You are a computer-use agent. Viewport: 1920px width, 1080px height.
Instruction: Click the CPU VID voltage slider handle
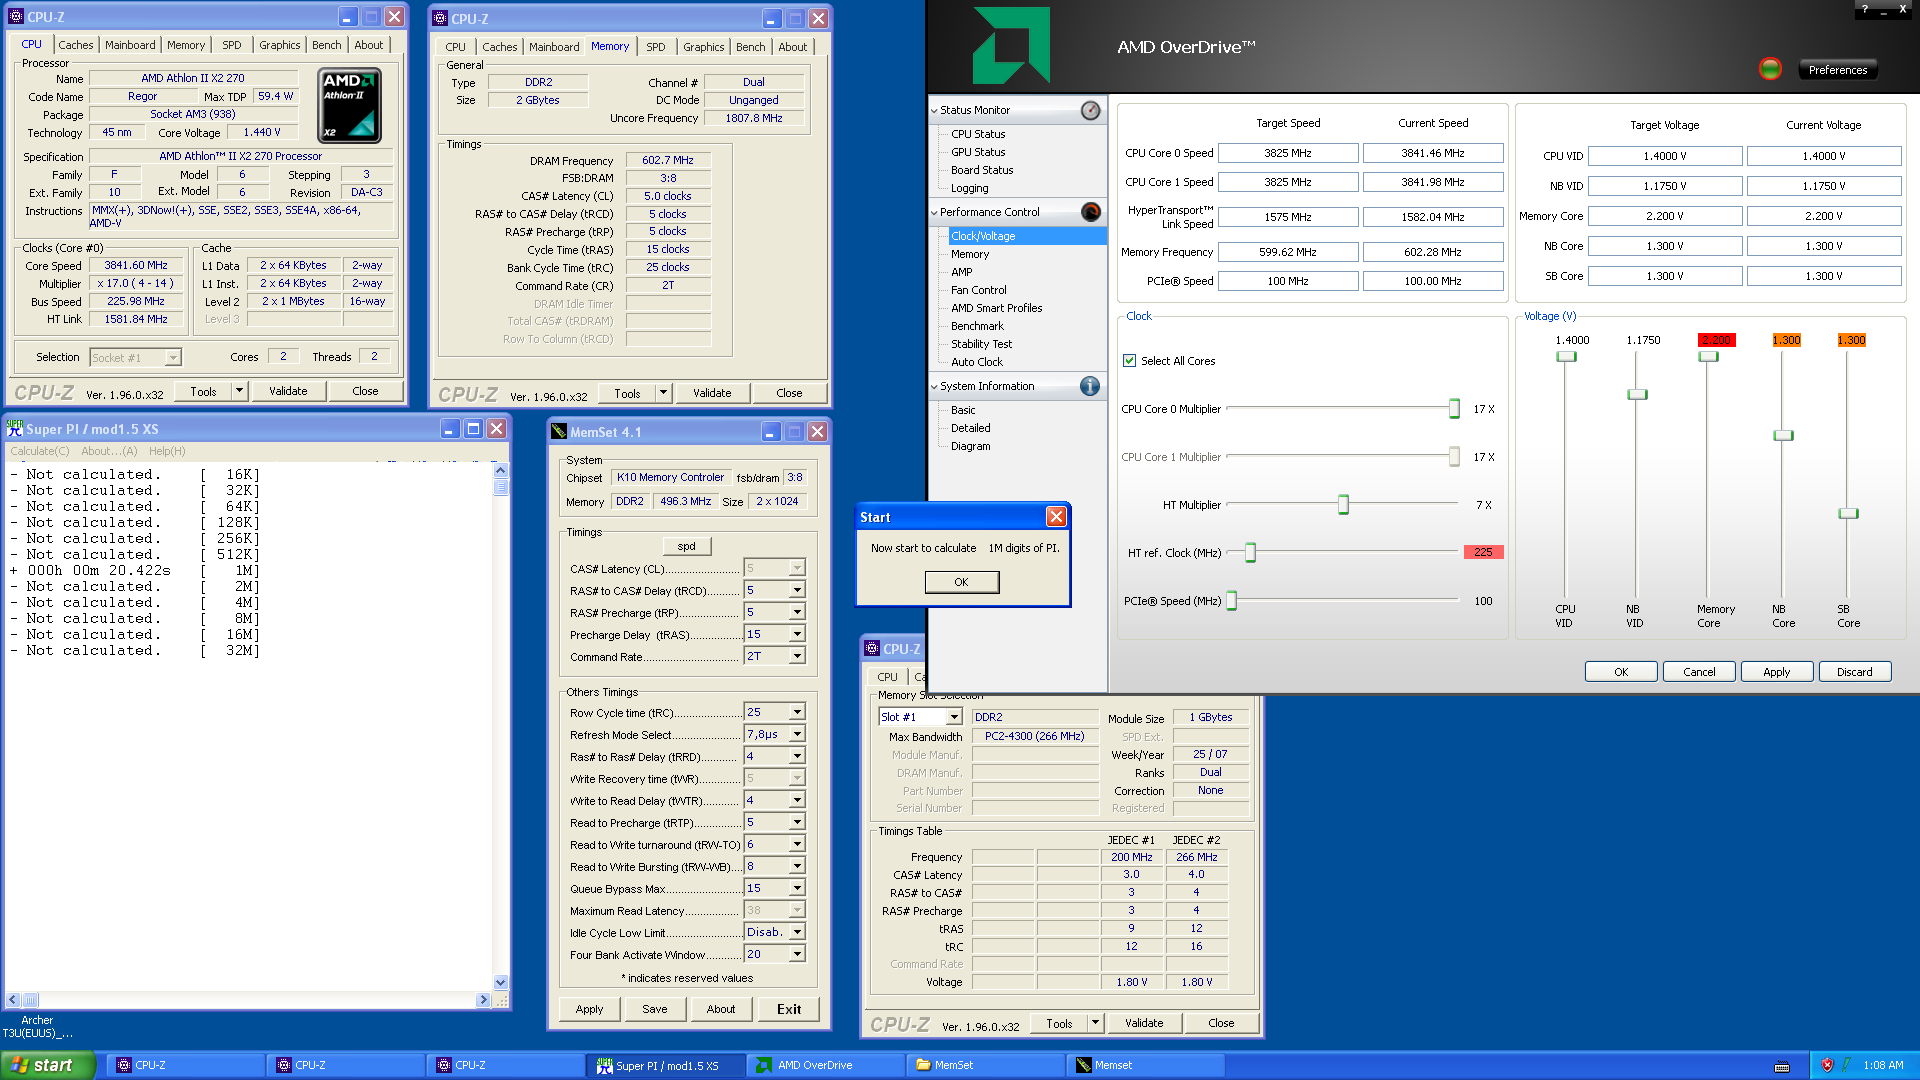click(1566, 357)
